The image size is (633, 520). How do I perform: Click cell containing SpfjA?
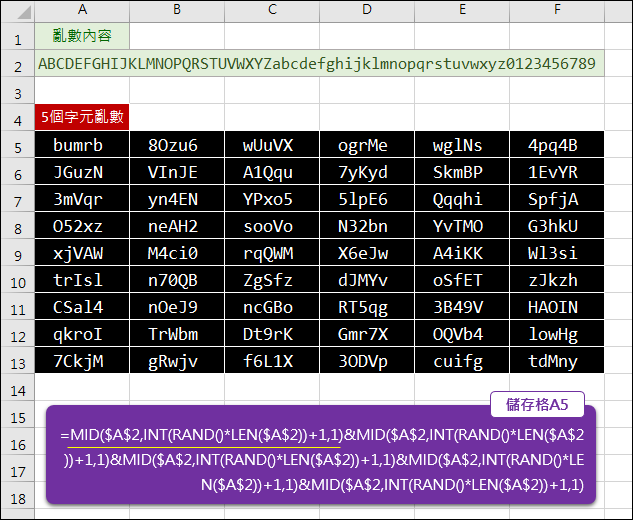557,198
